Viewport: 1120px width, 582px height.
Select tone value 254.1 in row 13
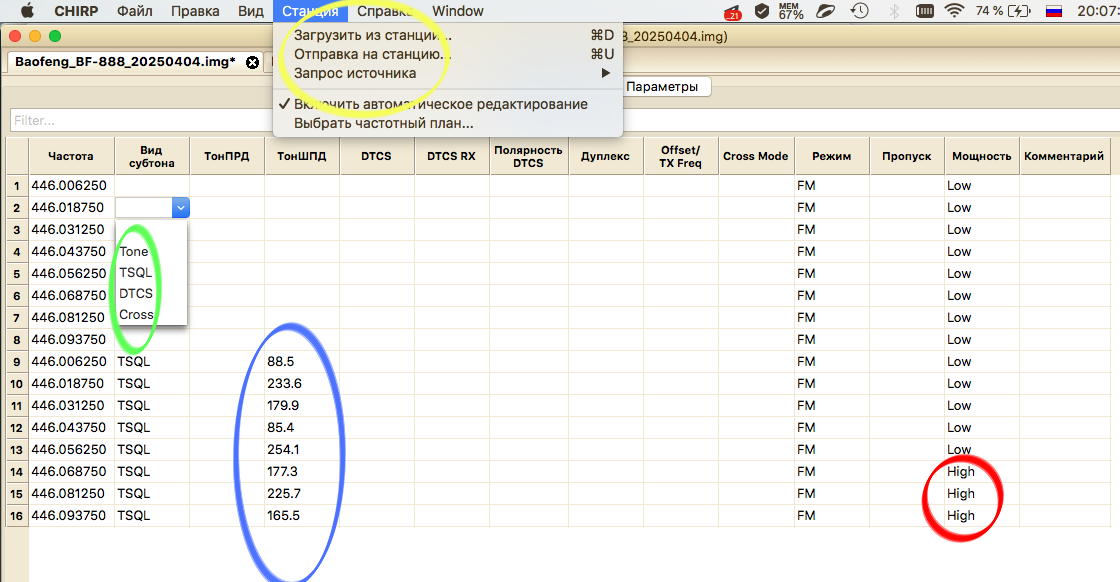coord(301,450)
